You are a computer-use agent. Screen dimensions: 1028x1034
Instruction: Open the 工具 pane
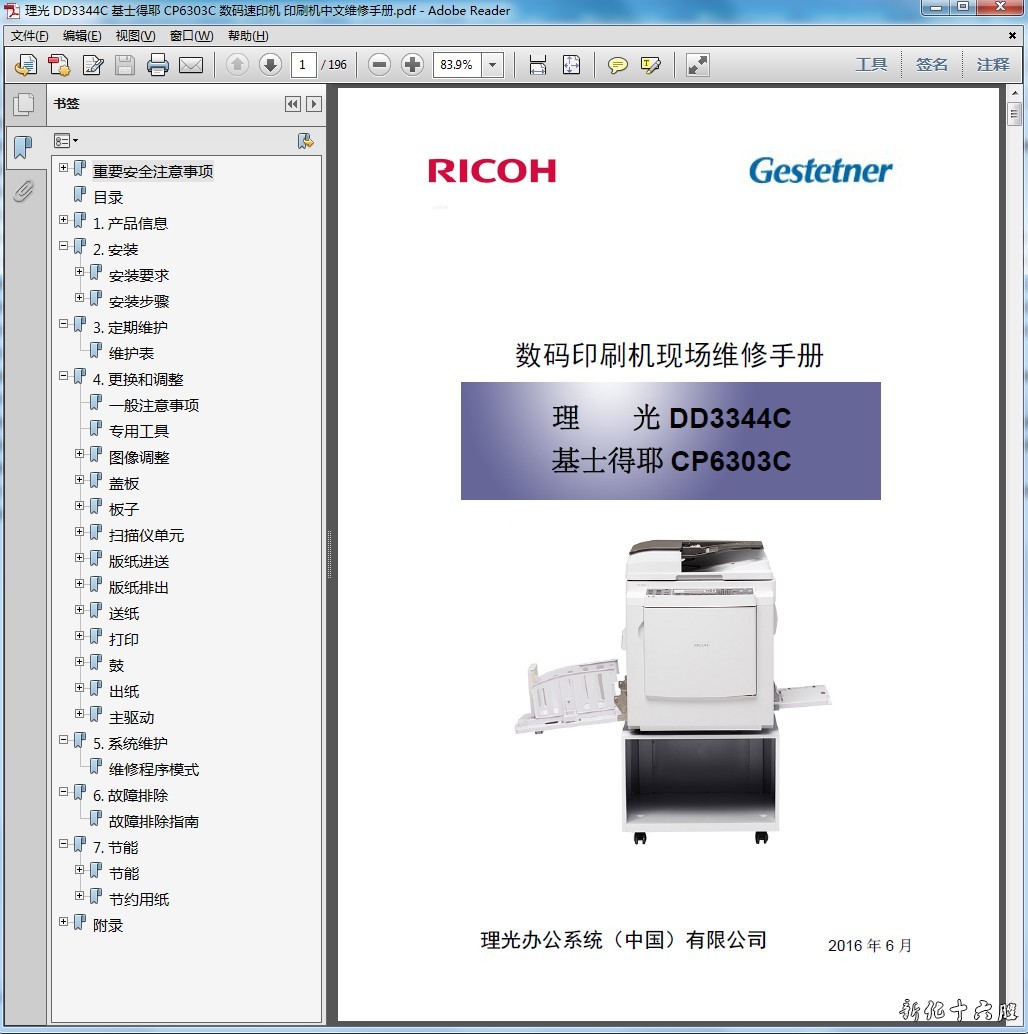[871, 64]
